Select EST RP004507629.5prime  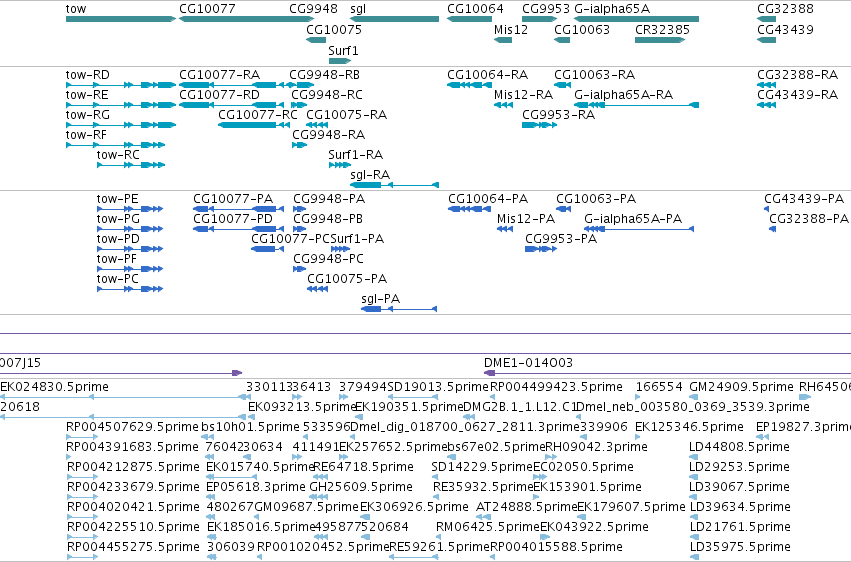point(82,437)
